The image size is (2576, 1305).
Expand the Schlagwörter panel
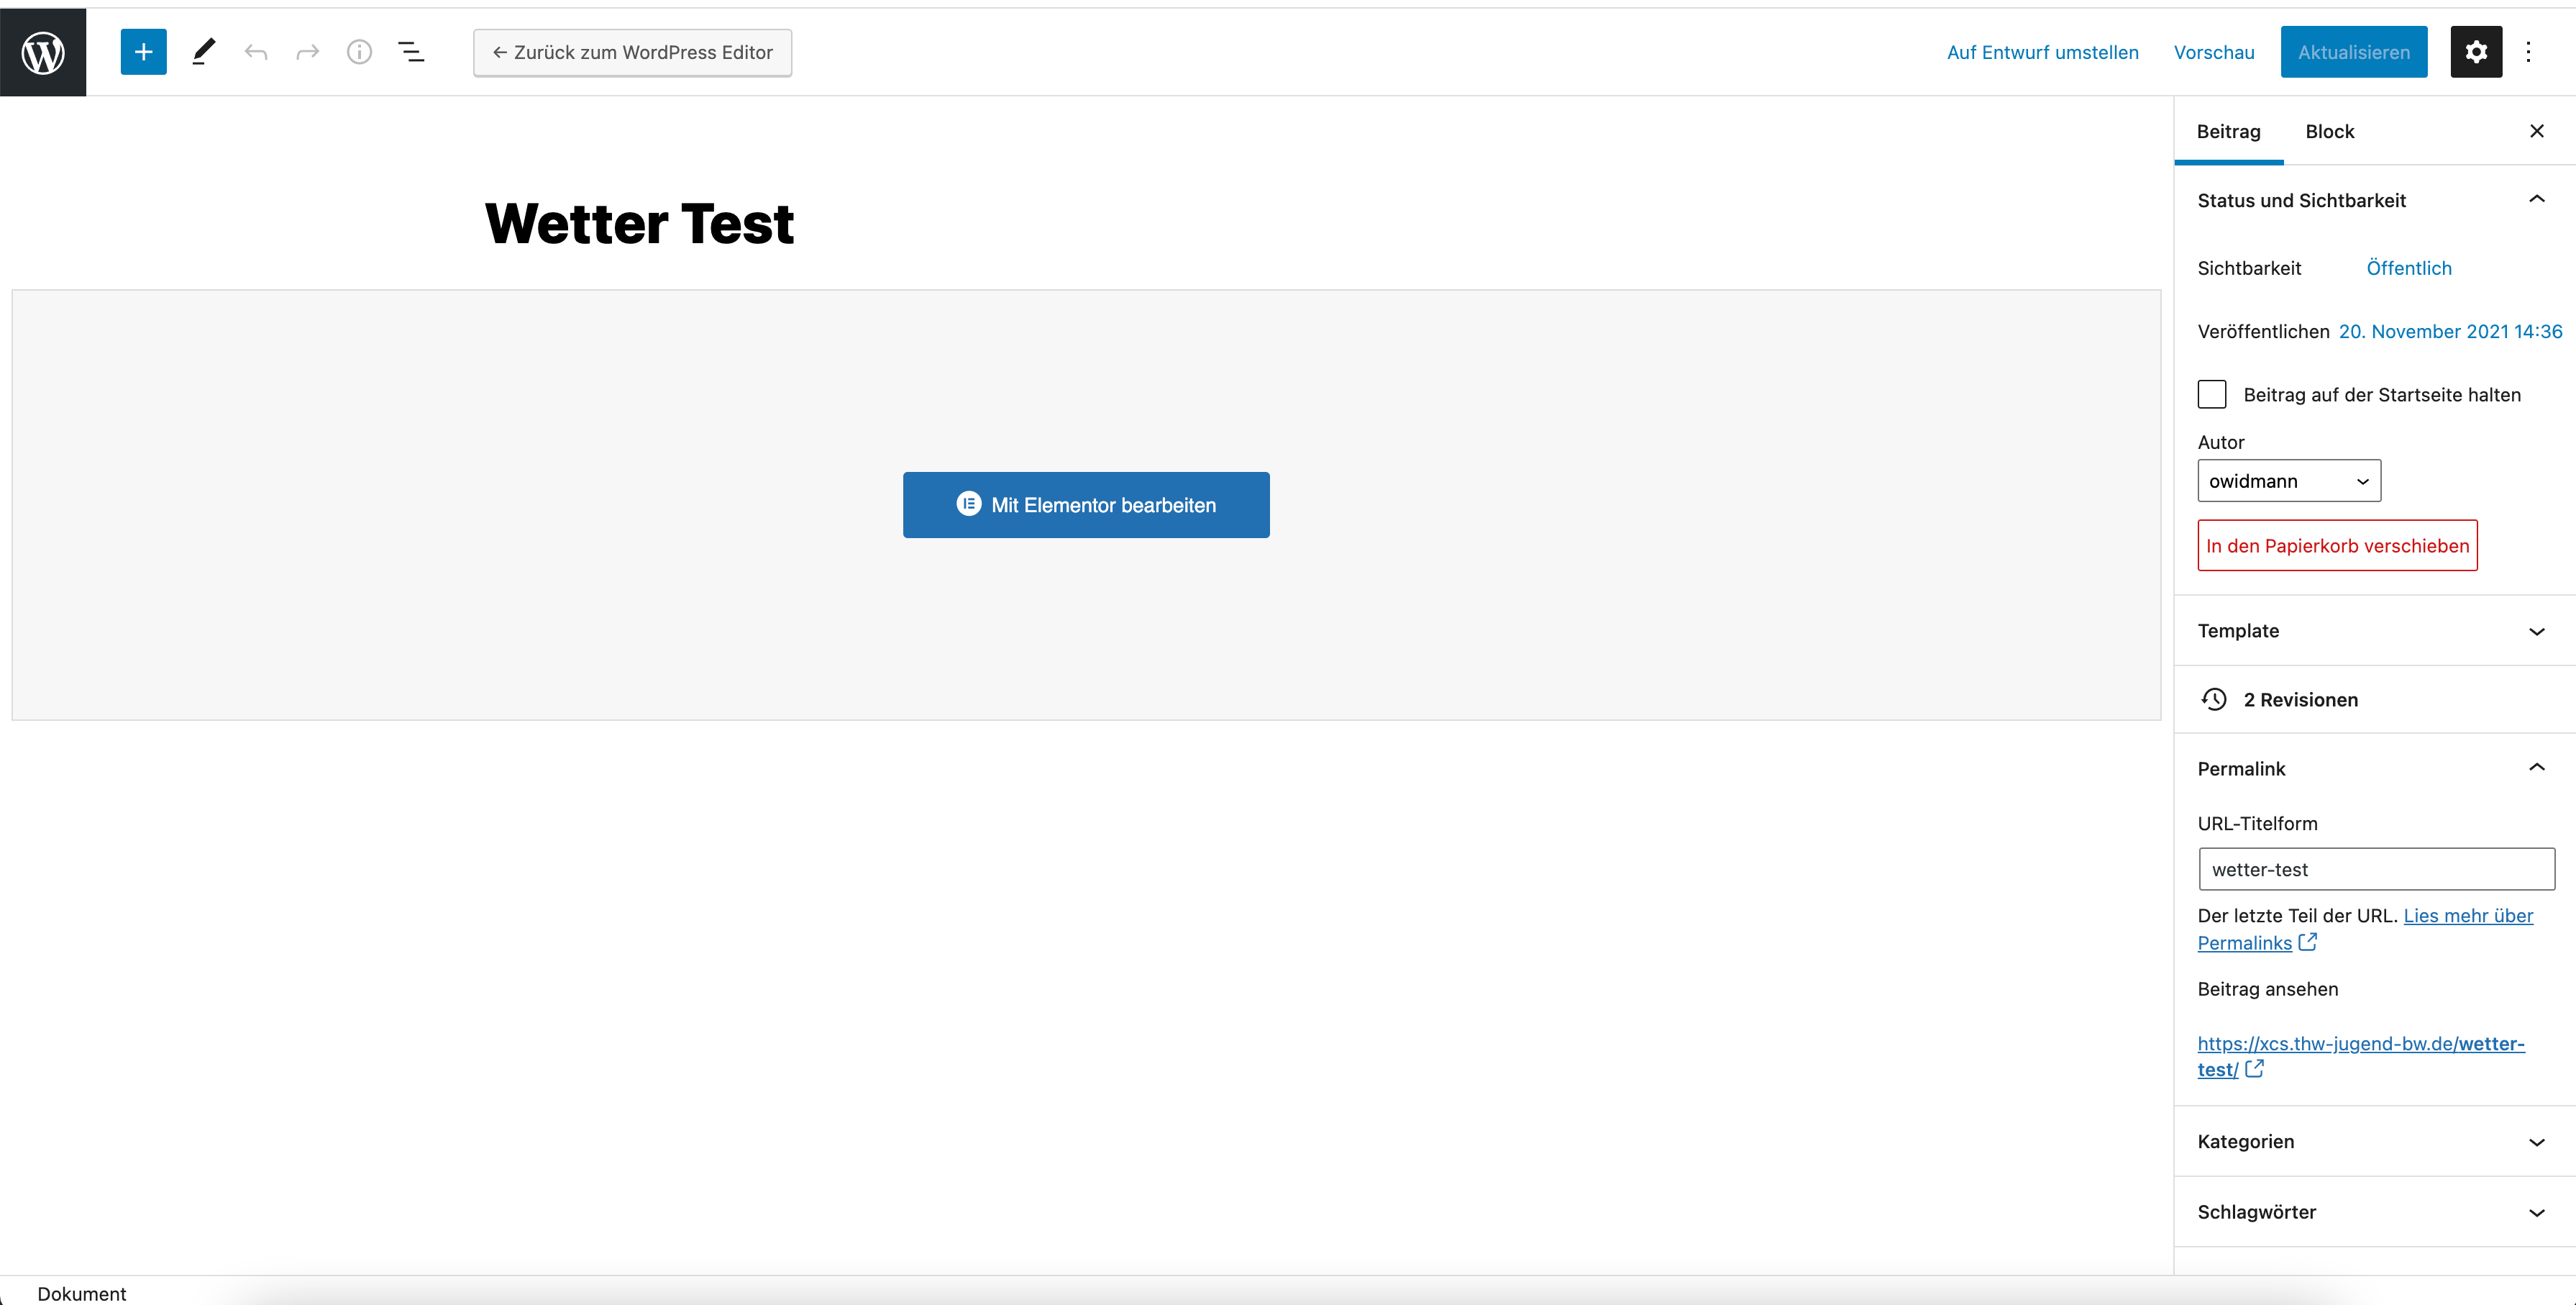point(2374,1212)
